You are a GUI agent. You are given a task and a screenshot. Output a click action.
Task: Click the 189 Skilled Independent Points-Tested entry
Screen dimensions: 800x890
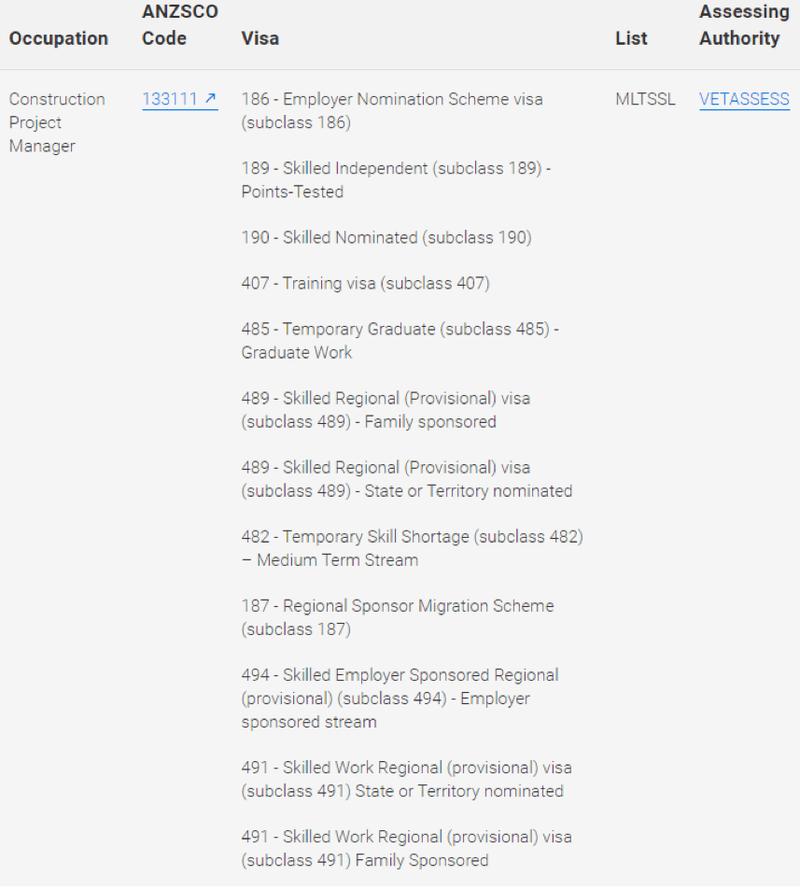395,180
